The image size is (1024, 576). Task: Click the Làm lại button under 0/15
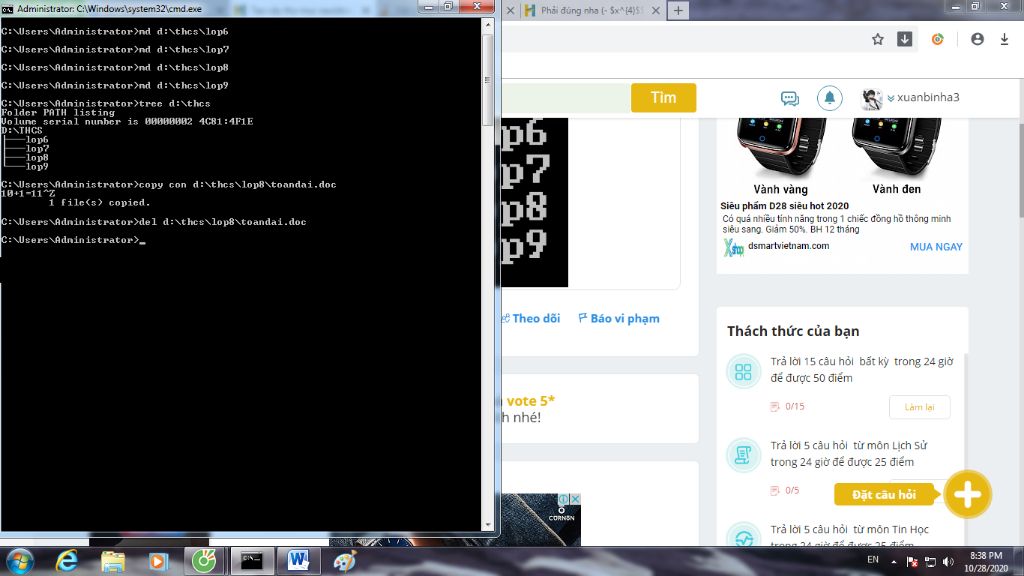click(919, 407)
